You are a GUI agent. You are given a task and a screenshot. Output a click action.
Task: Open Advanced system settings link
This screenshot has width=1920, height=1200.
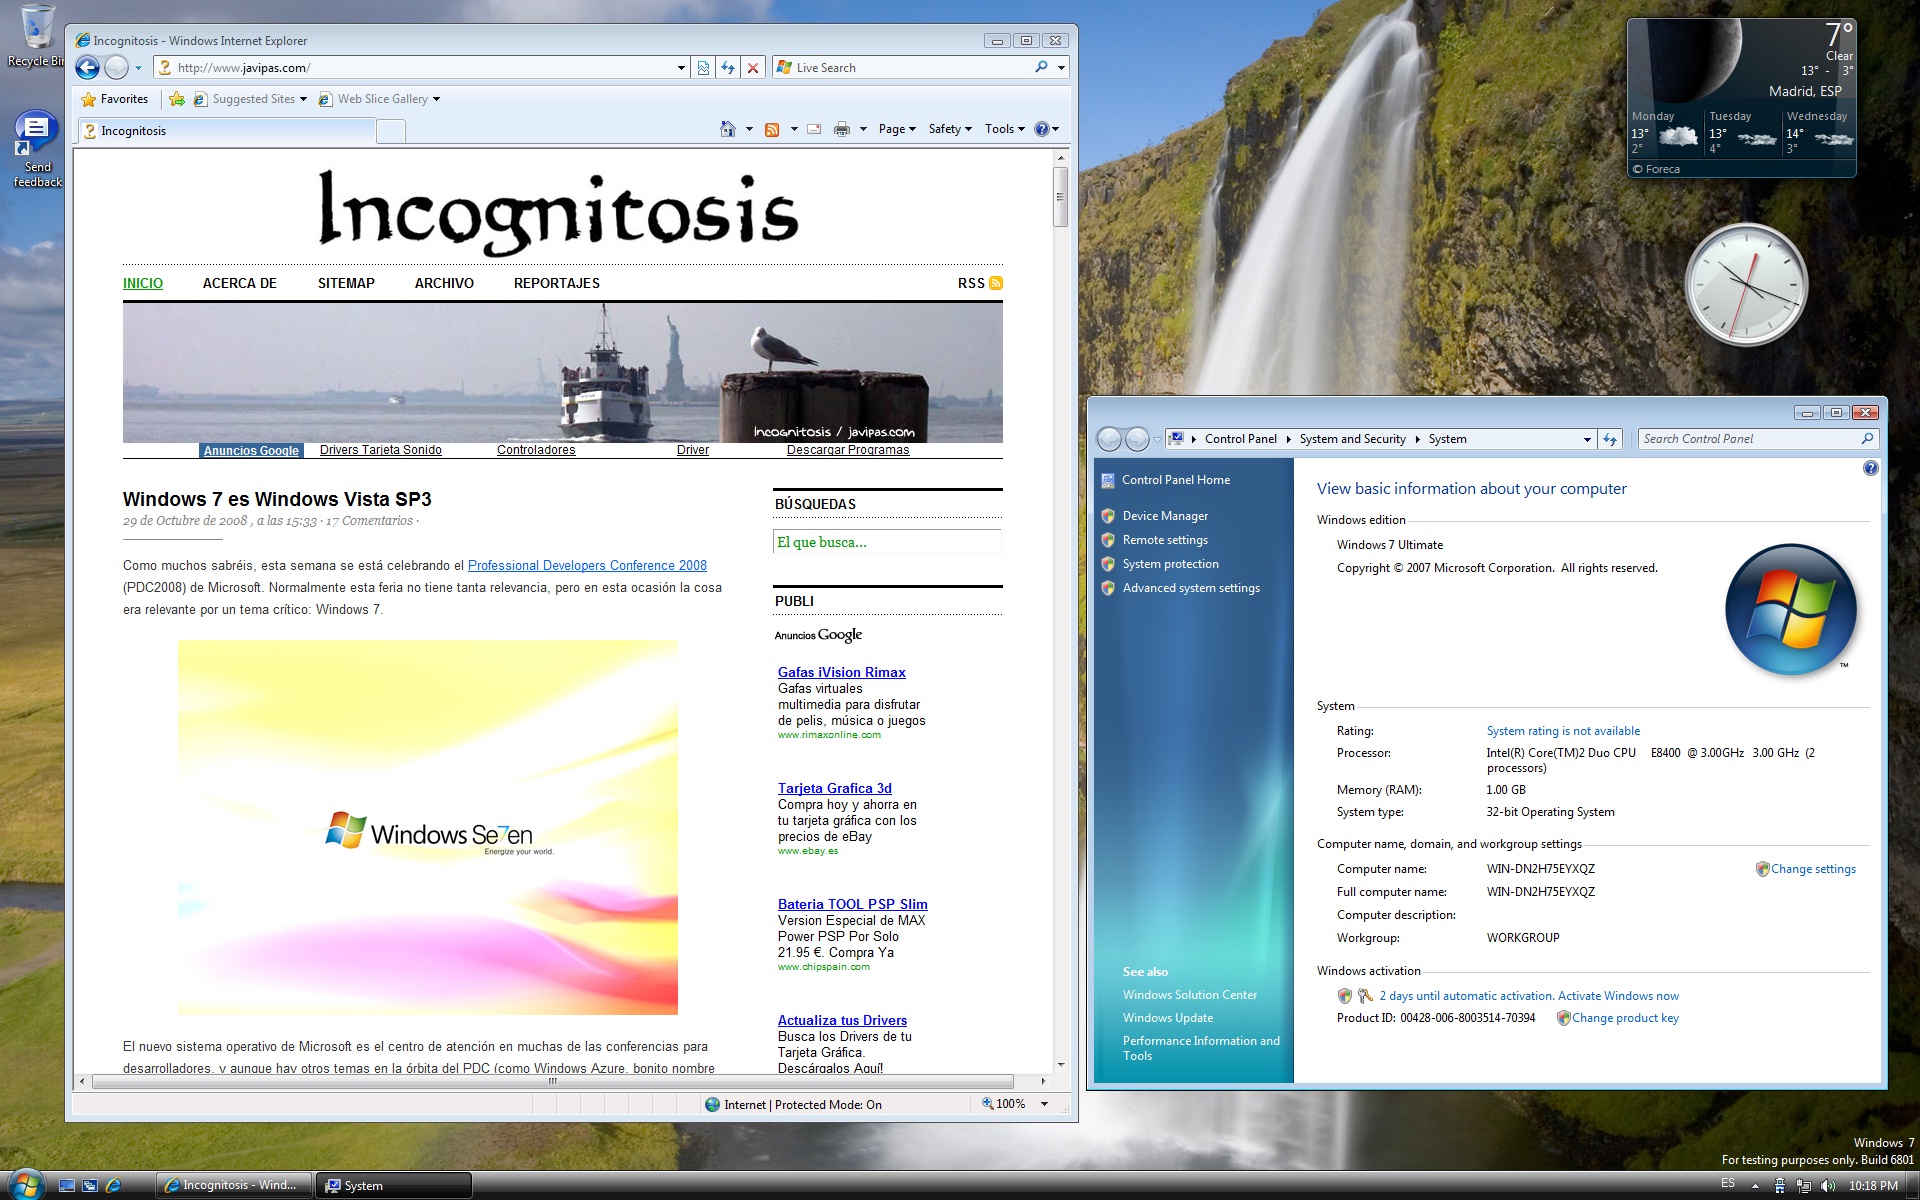click(1191, 588)
